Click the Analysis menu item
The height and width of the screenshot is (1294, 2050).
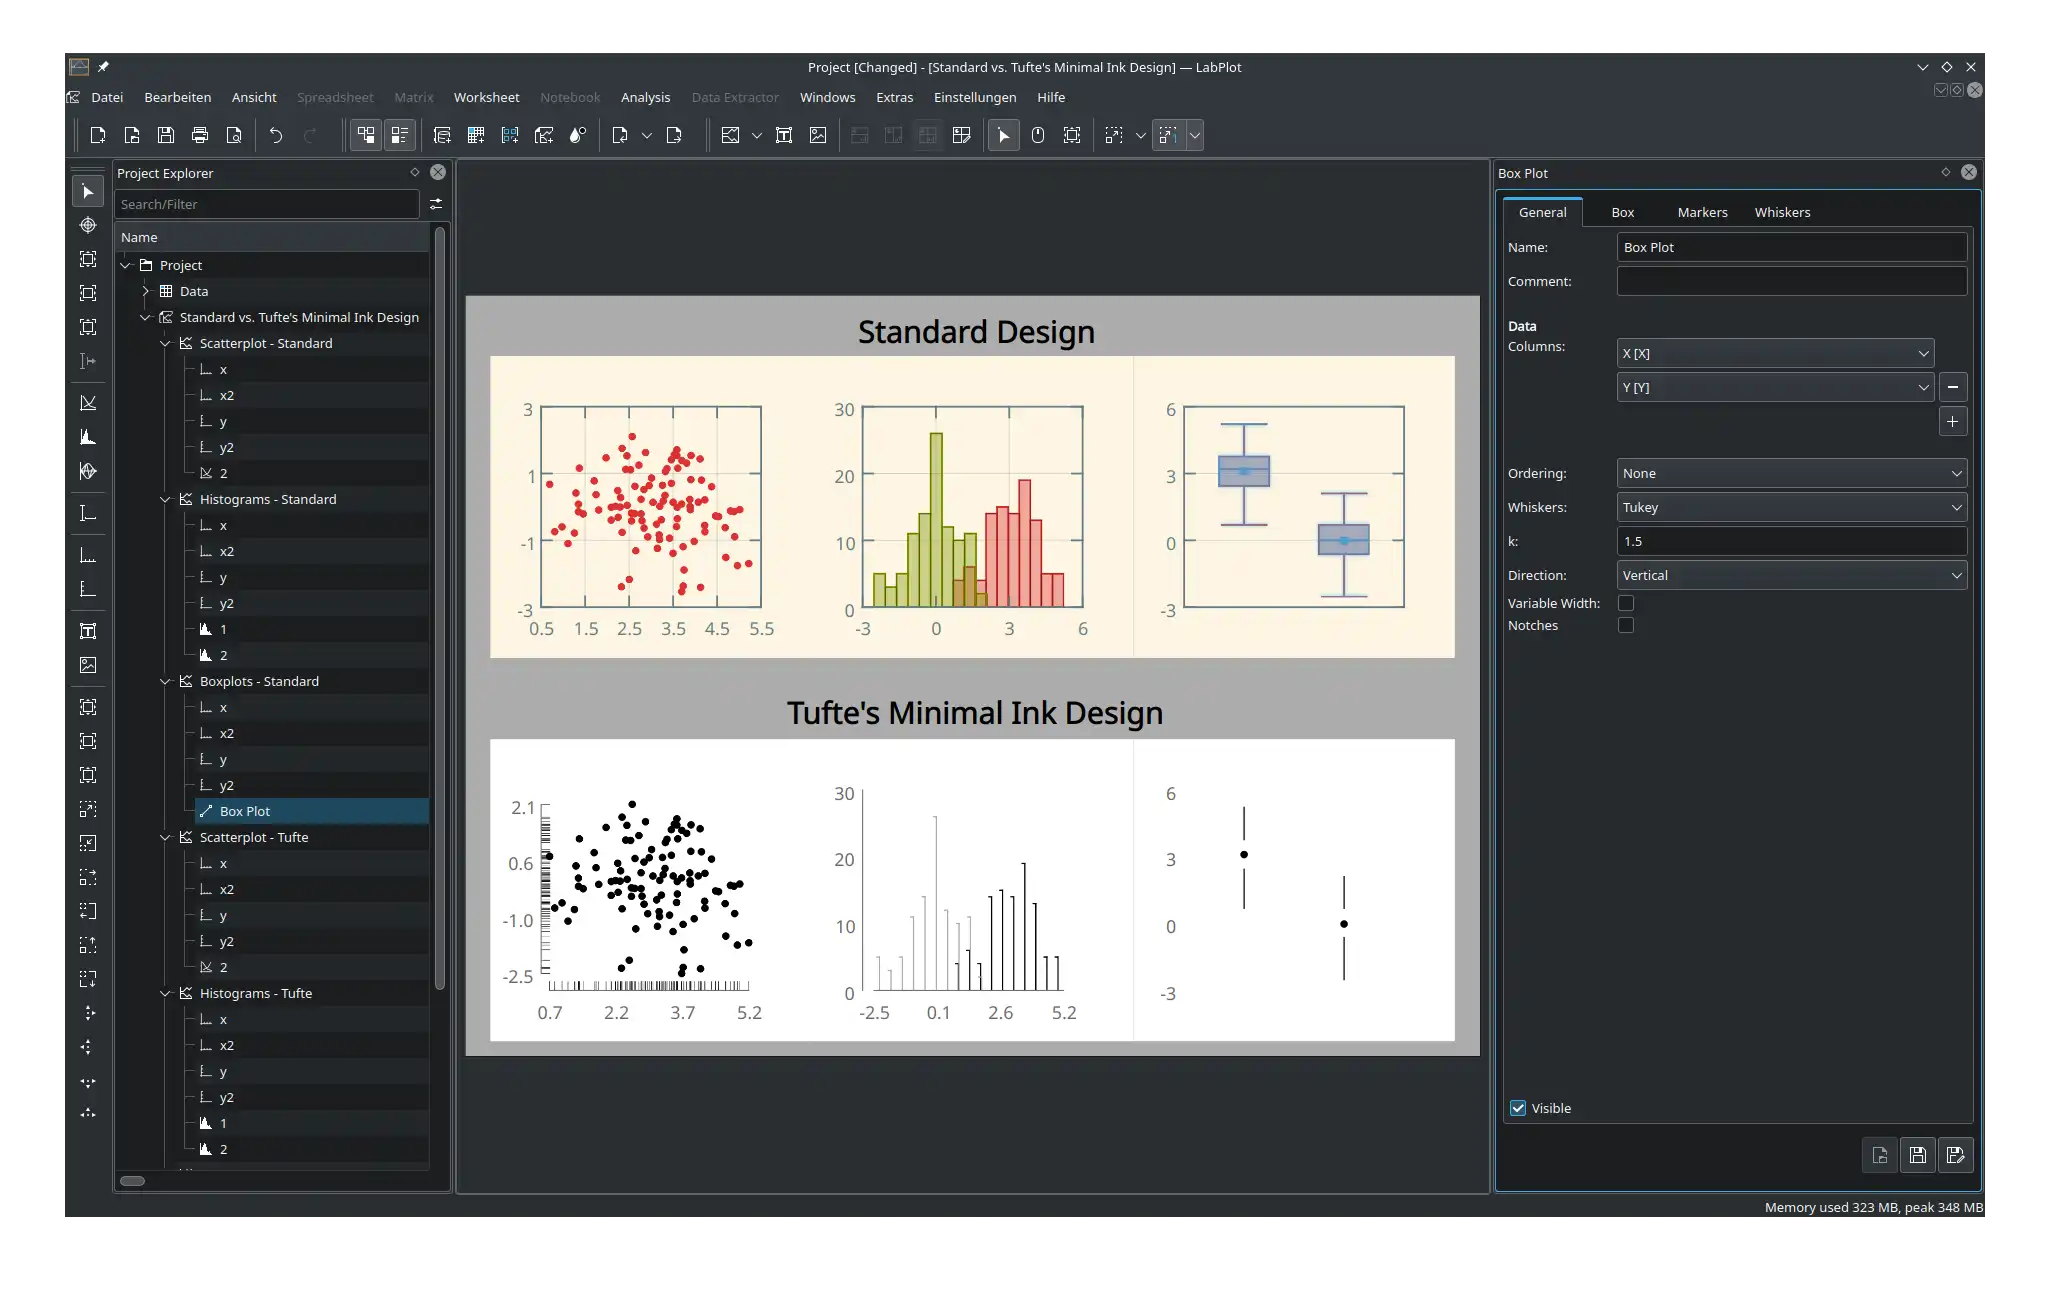tap(646, 97)
